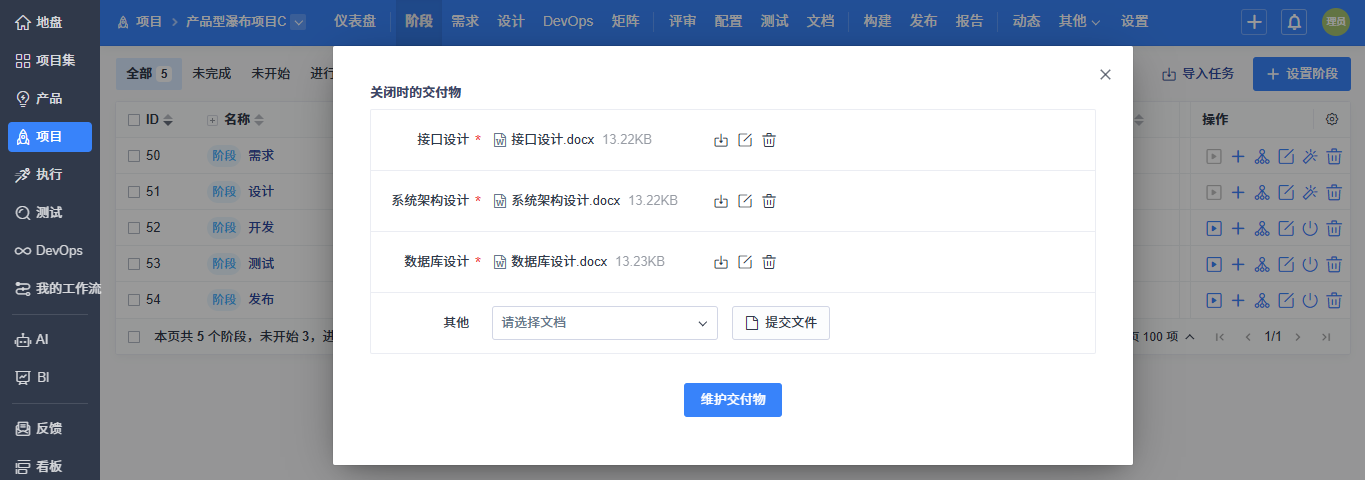Open 看板 in the sidebar

(50, 466)
